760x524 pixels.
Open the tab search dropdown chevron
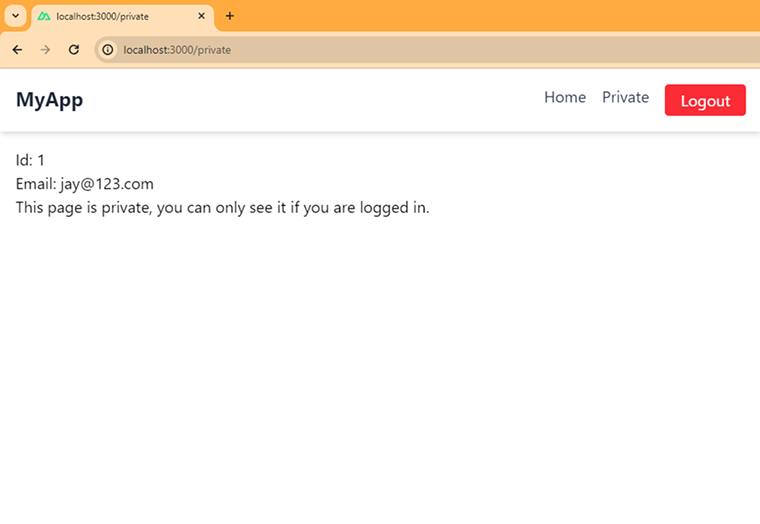pos(16,16)
